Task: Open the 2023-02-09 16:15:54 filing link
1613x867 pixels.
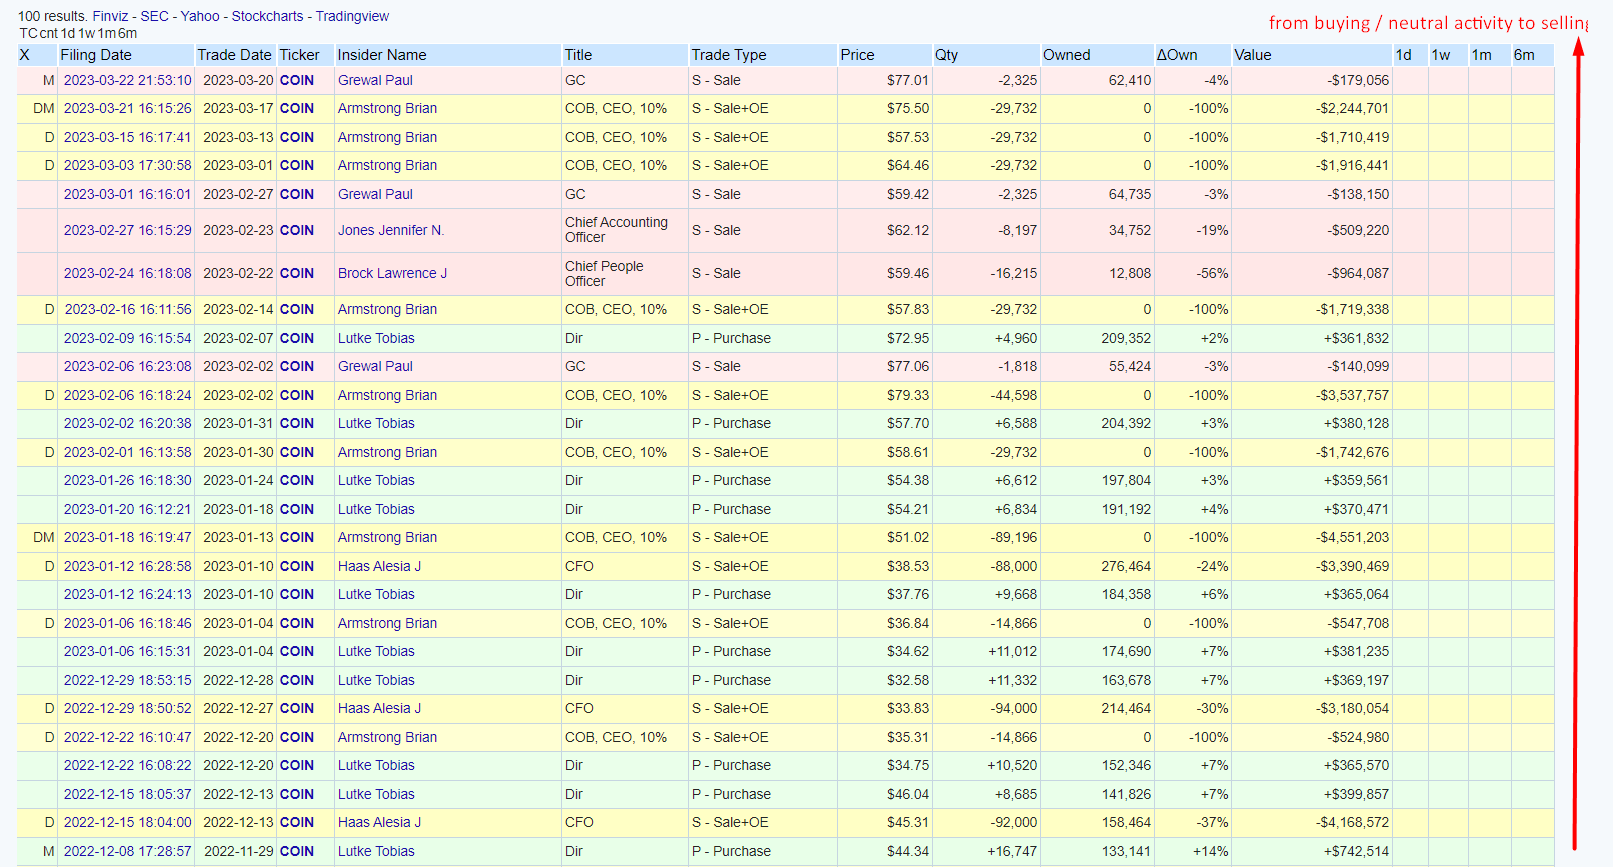Action: [x=127, y=338]
